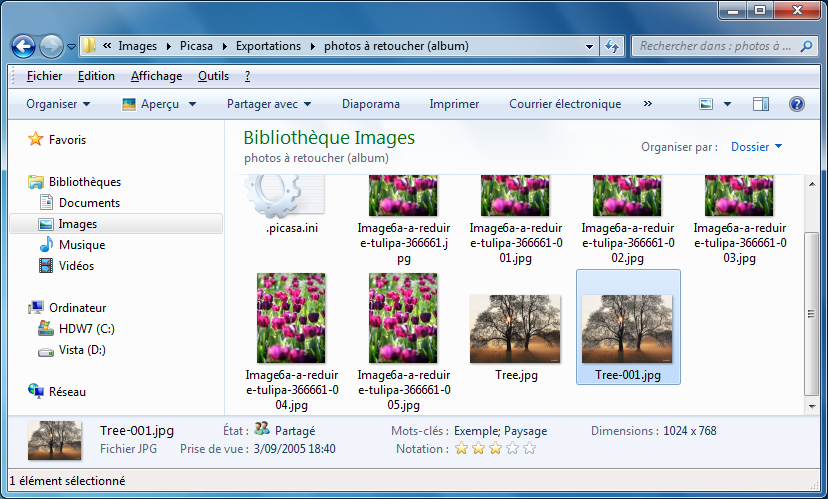Select Réseau in navigation pane

(57, 391)
